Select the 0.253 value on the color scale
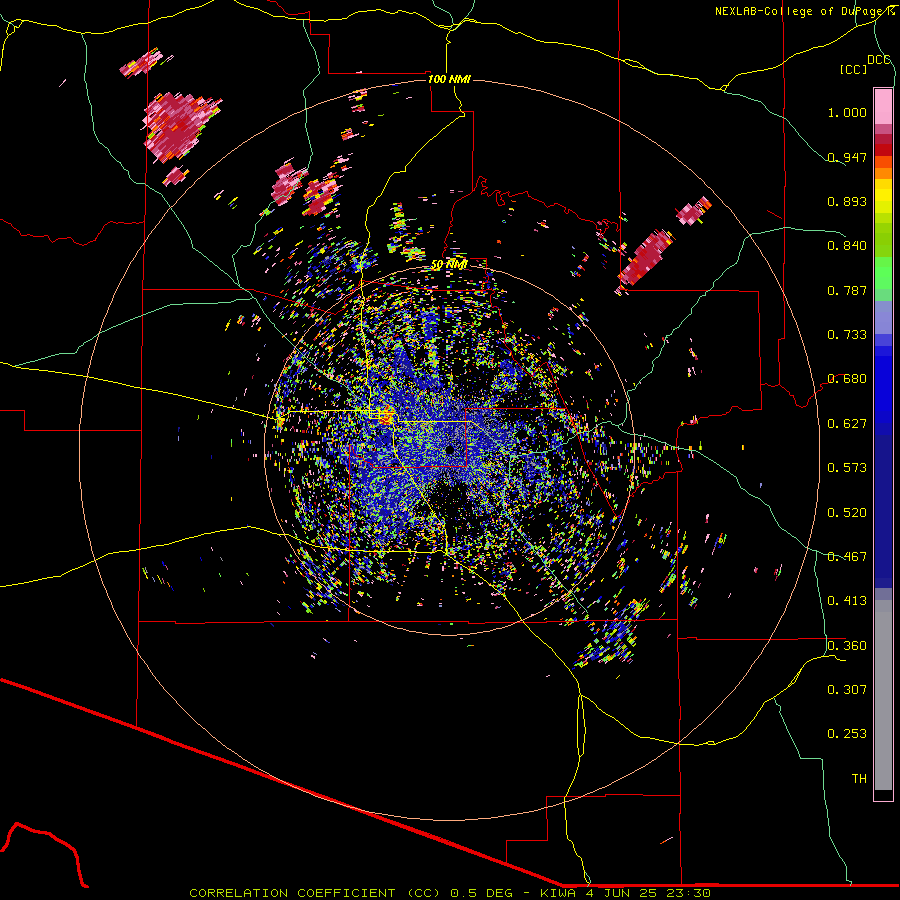The height and width of the screenshot is (900, 900). point(847,734)
